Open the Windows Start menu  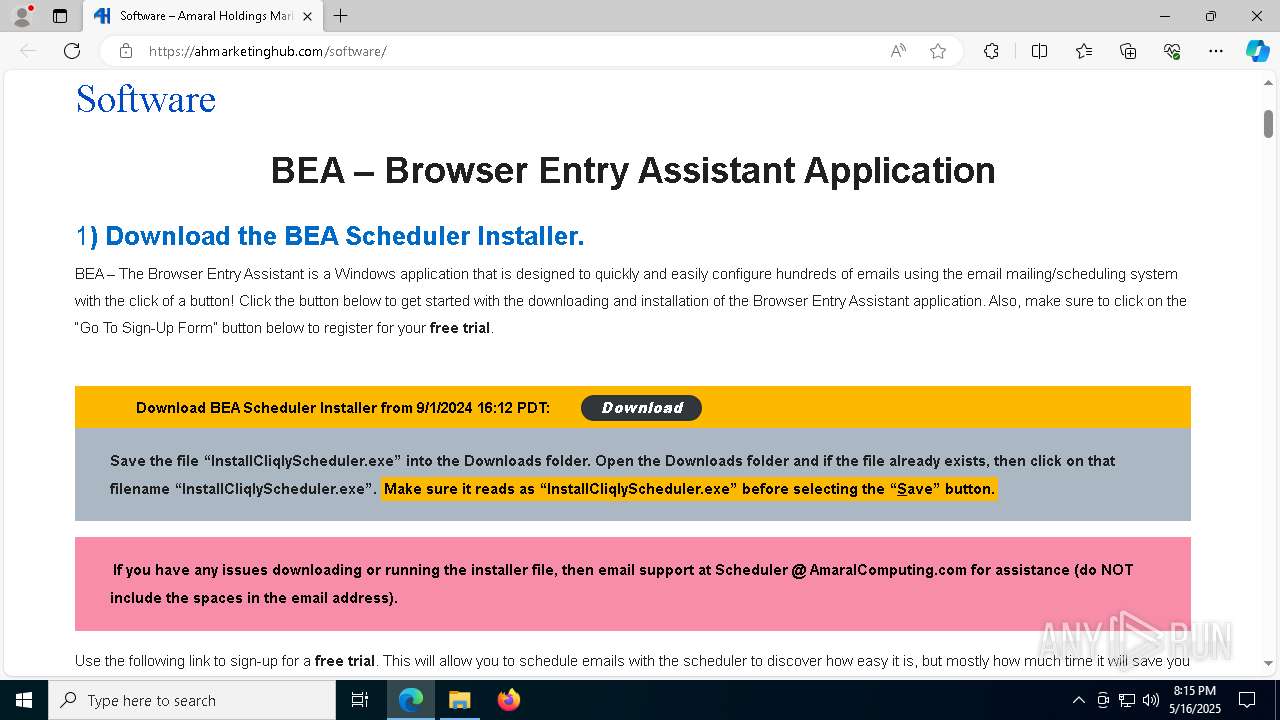tap(24, 700)
